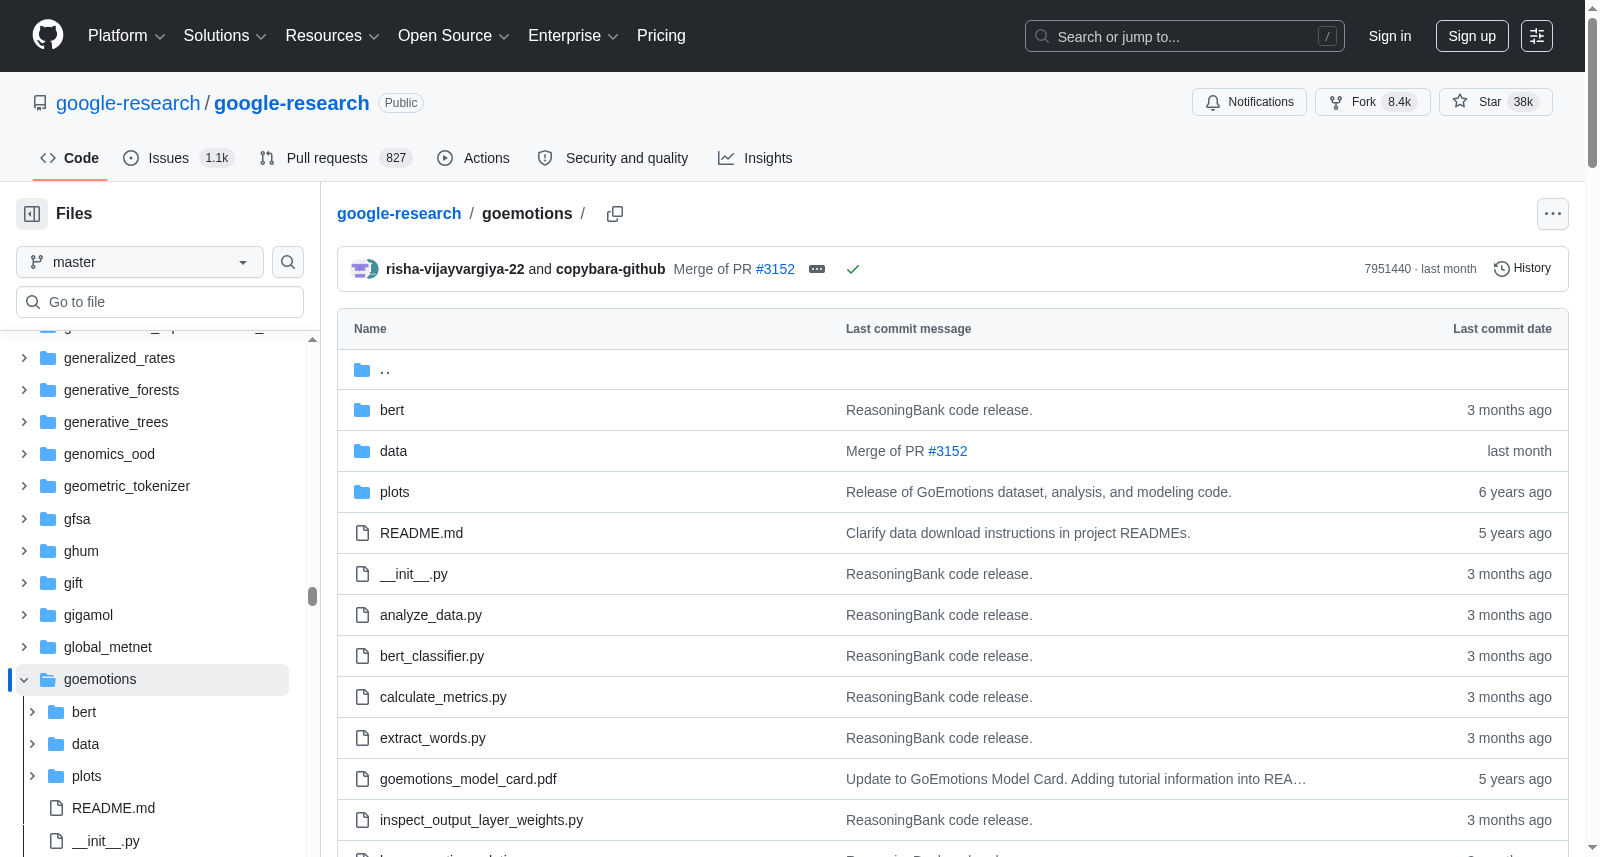Open the google-research breadcrumb link
This screenshot has height=857, width=1600.
(399, 214)
